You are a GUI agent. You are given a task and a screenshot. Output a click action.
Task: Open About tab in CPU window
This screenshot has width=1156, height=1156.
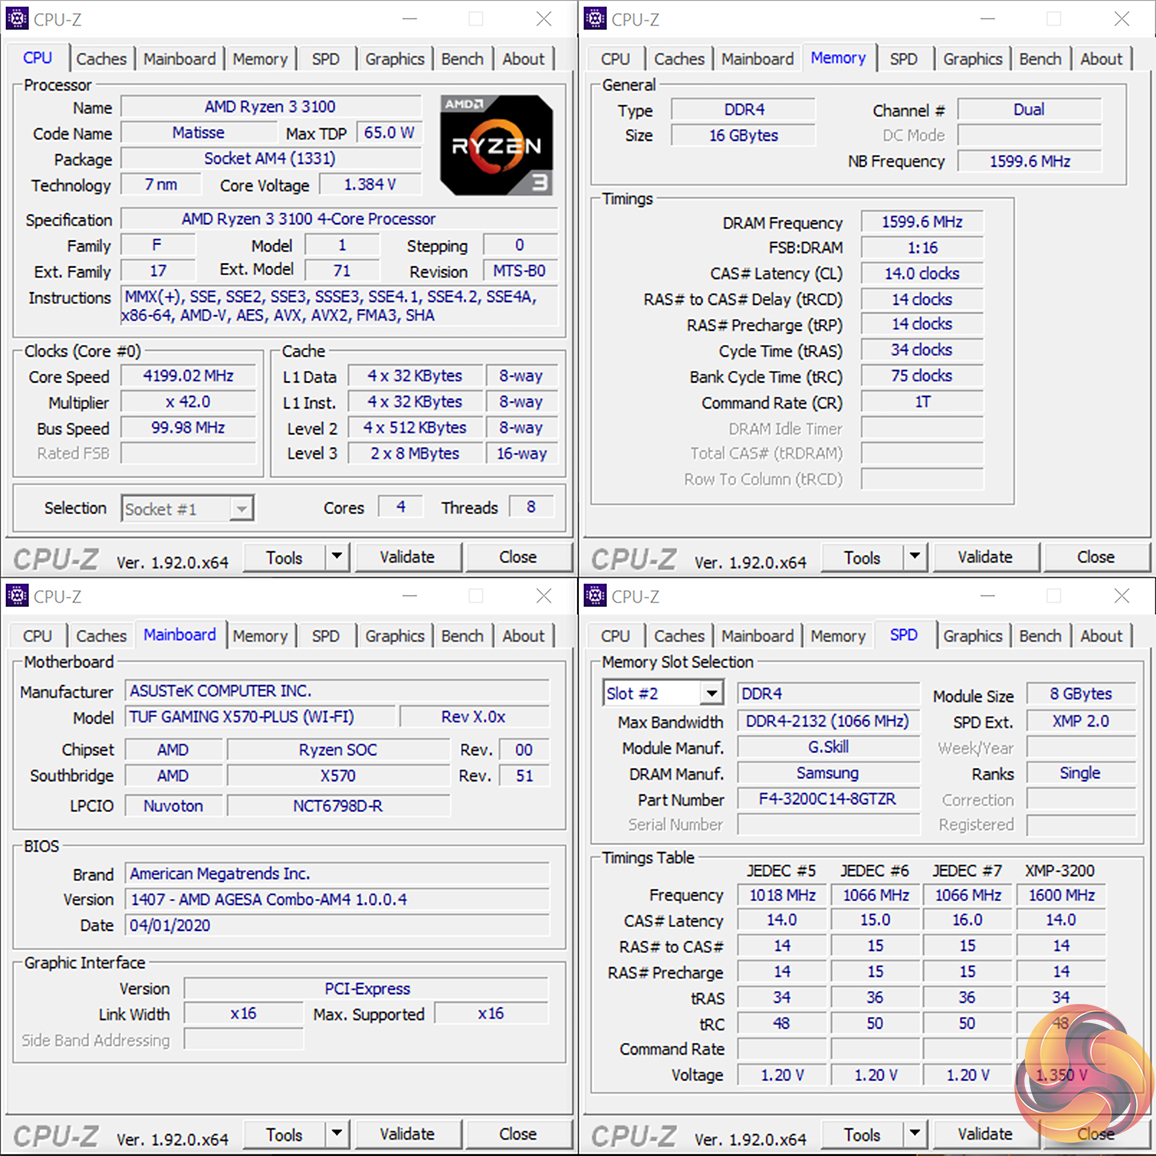523,58
